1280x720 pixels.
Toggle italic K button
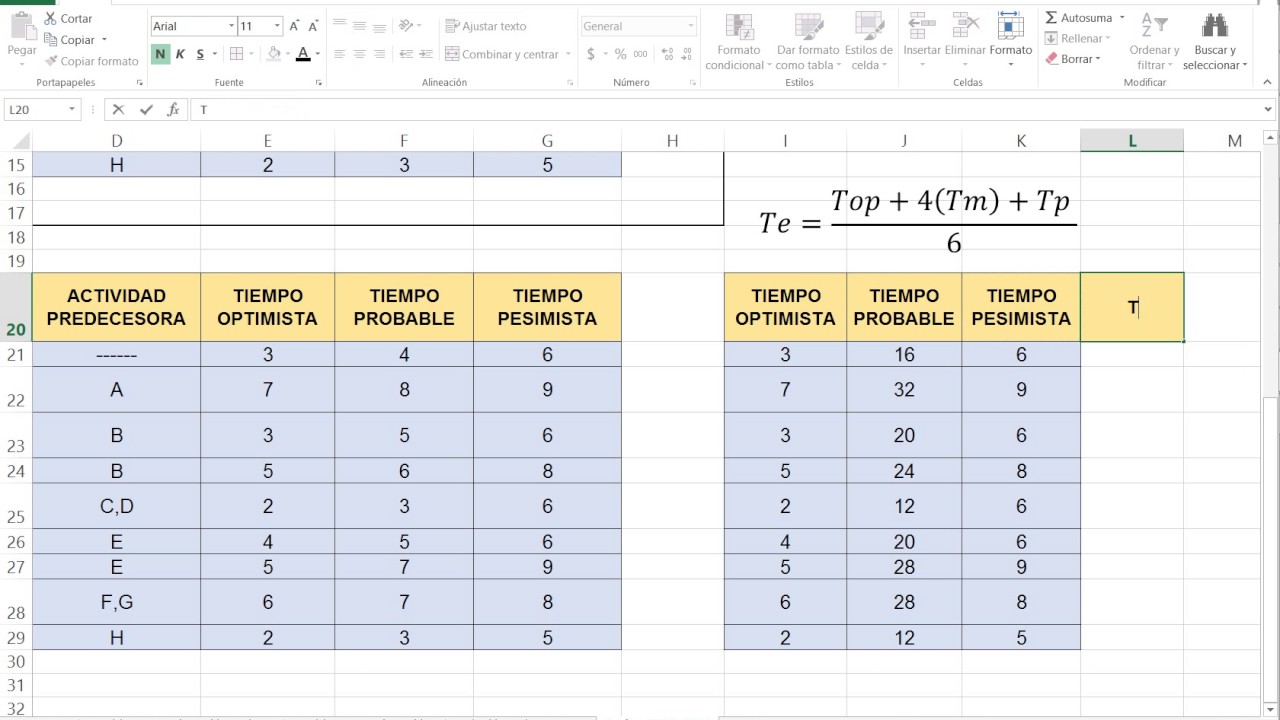(180, 54)
